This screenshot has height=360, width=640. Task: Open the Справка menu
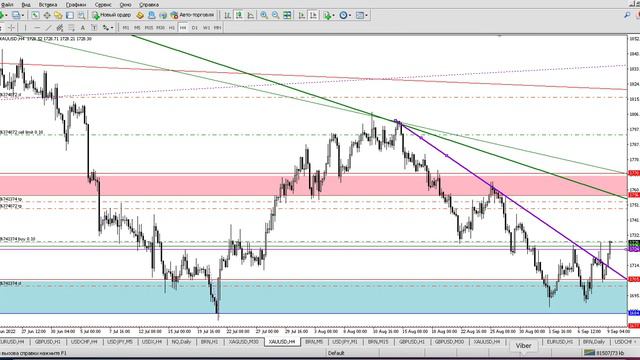coord(149,4)
